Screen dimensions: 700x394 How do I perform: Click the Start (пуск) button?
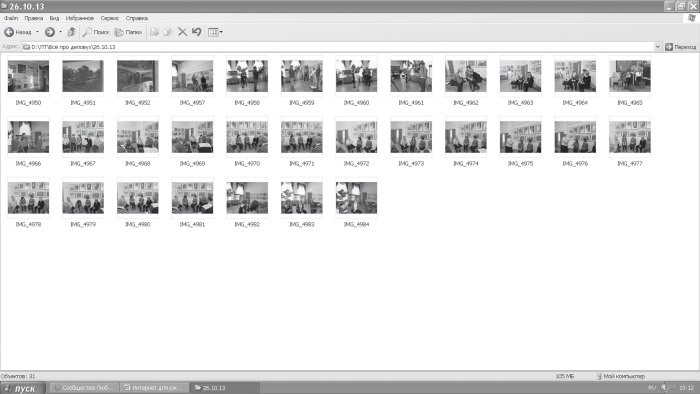tap(22, 388)
